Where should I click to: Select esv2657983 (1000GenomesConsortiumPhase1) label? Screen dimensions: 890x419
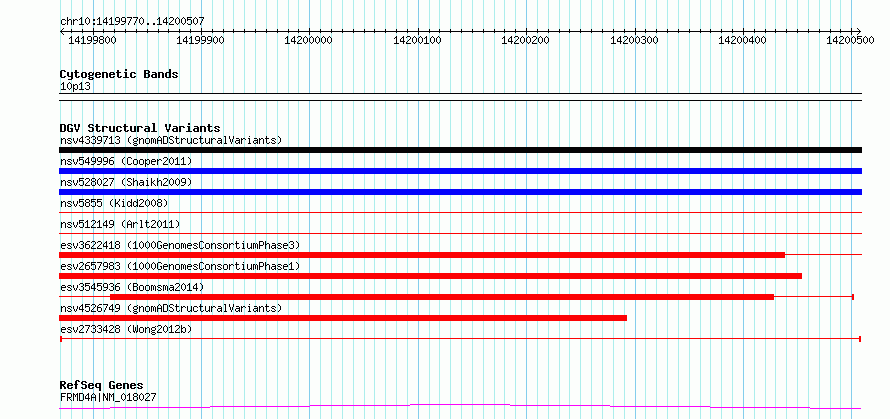pos(180,266)
